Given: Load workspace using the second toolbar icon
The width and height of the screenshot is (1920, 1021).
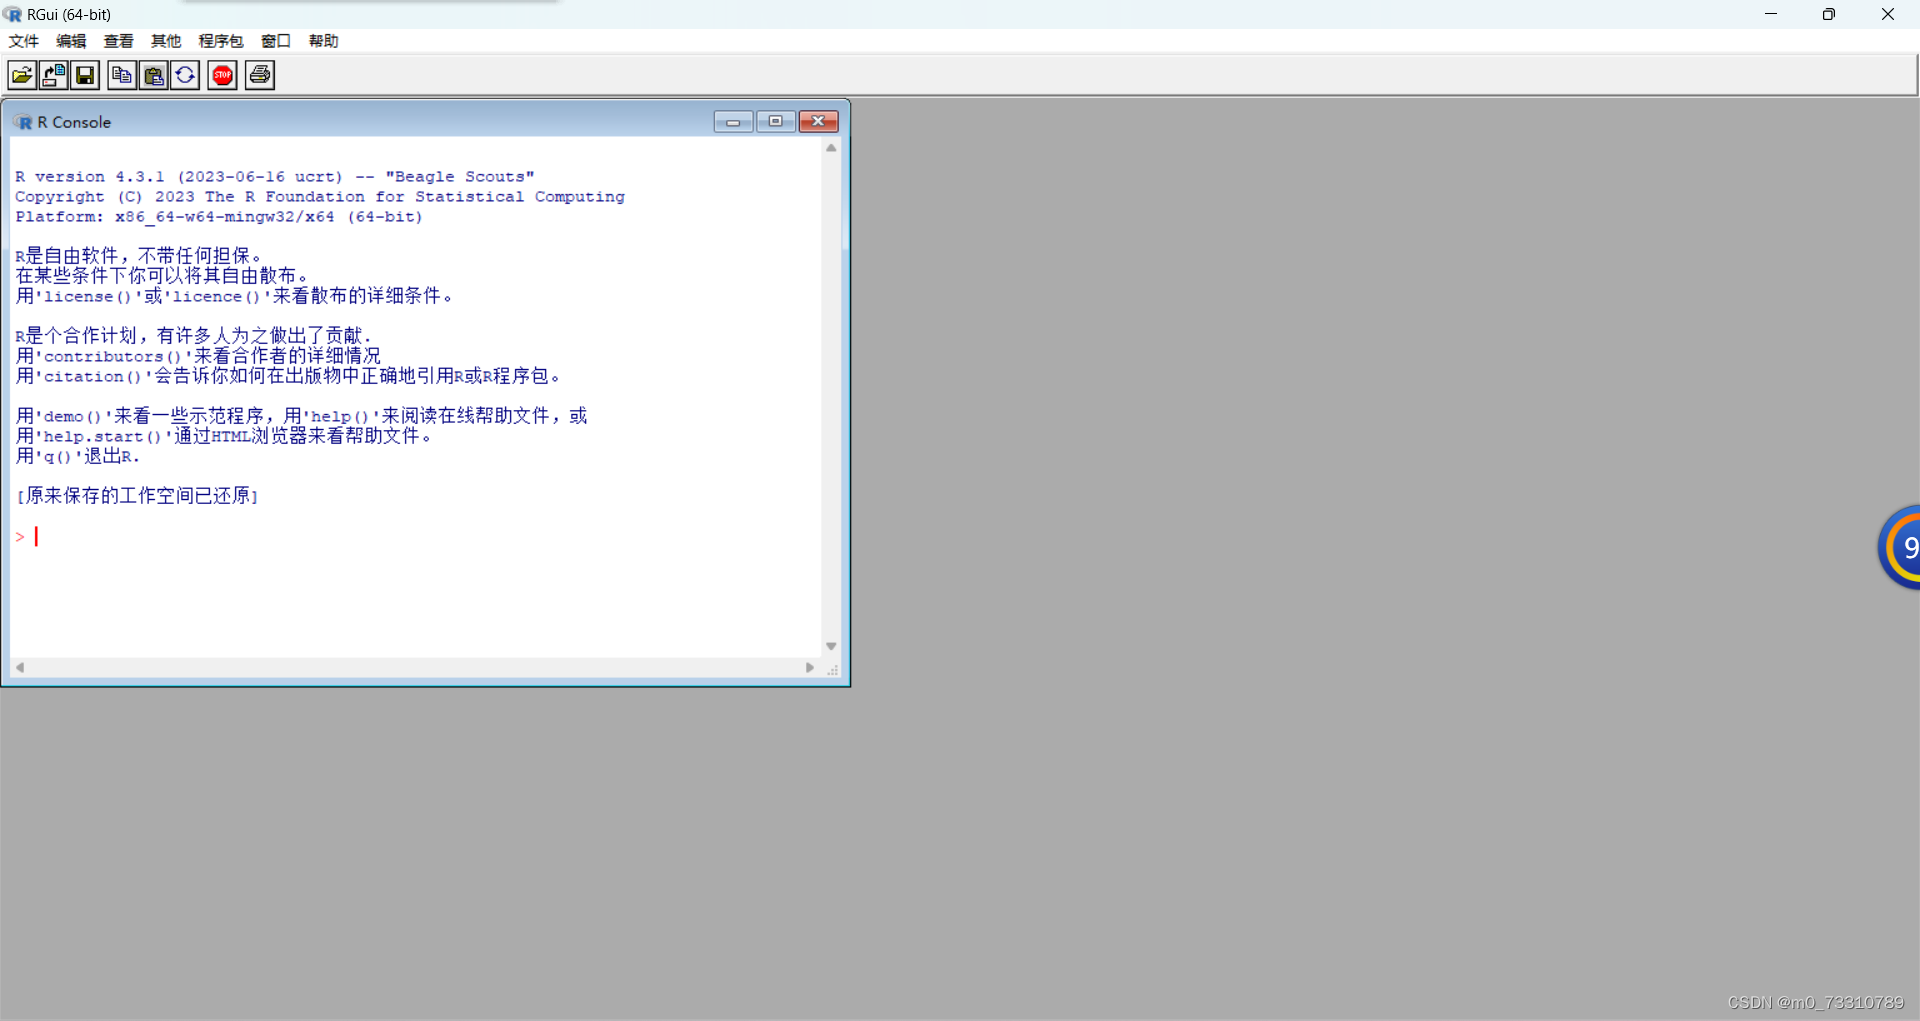Looking at the screenshot, I should coord(53,75).
